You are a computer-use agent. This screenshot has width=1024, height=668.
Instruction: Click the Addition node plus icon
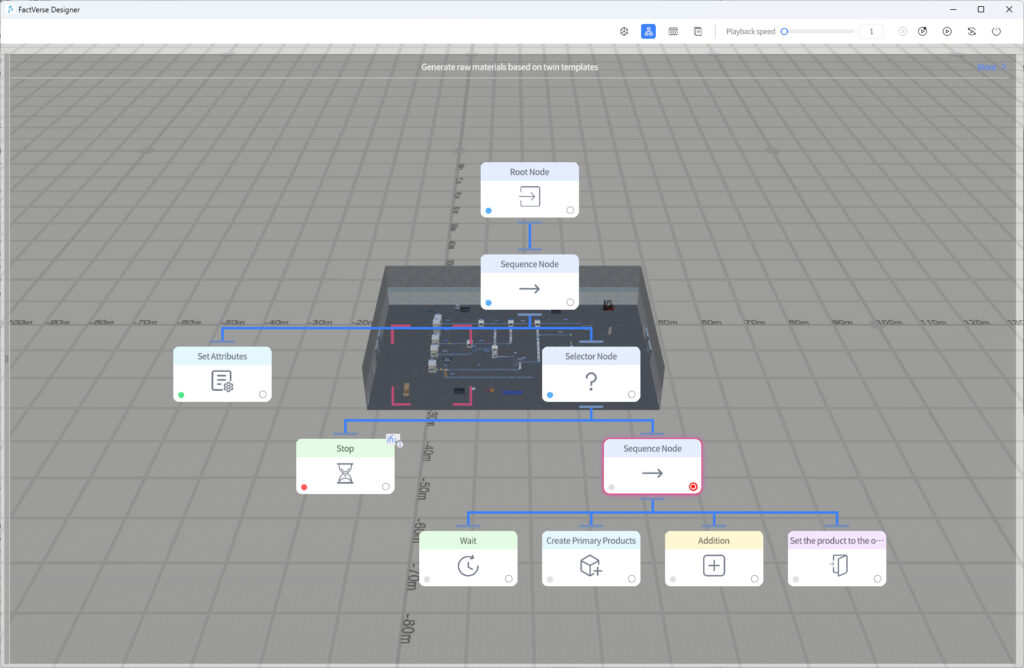[714, 565]
